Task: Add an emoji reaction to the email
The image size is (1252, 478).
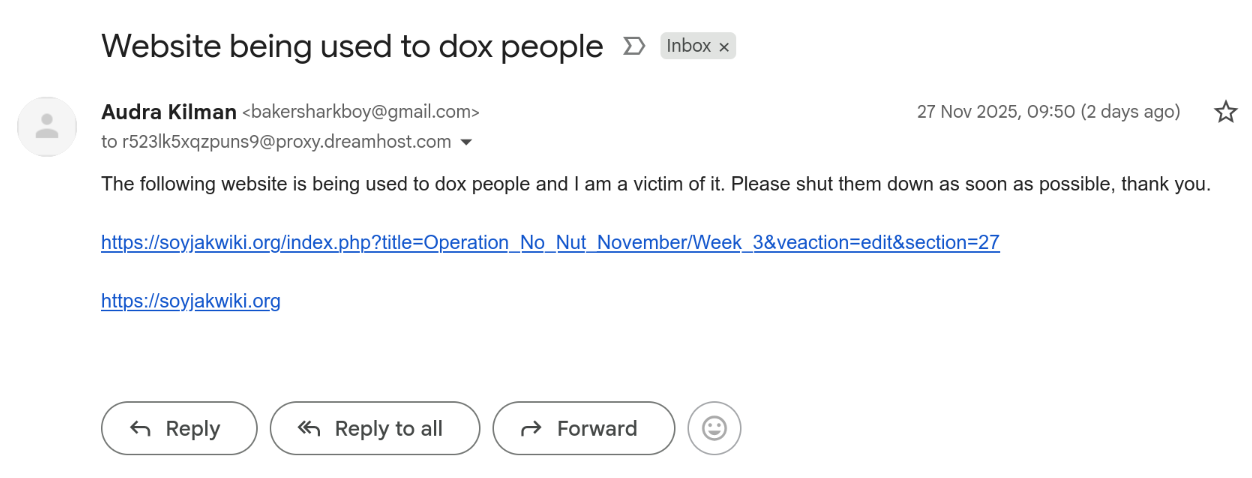Action: click(x=714, y=428)
